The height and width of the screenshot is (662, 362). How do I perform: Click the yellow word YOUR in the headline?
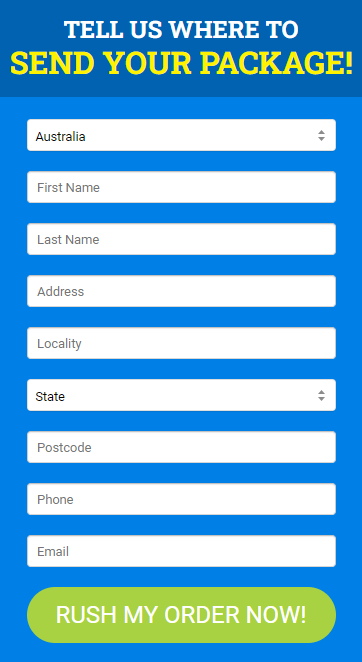click(x=148, y=63)
